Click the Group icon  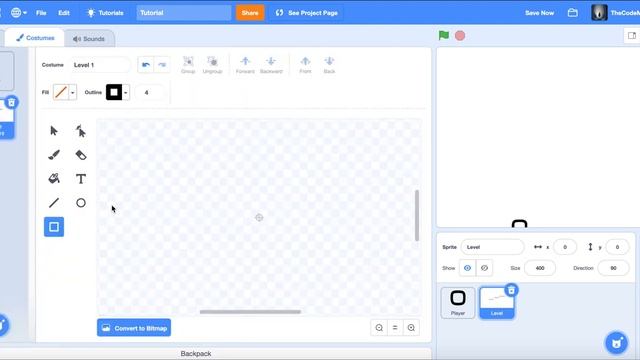[x=188, y=65]
